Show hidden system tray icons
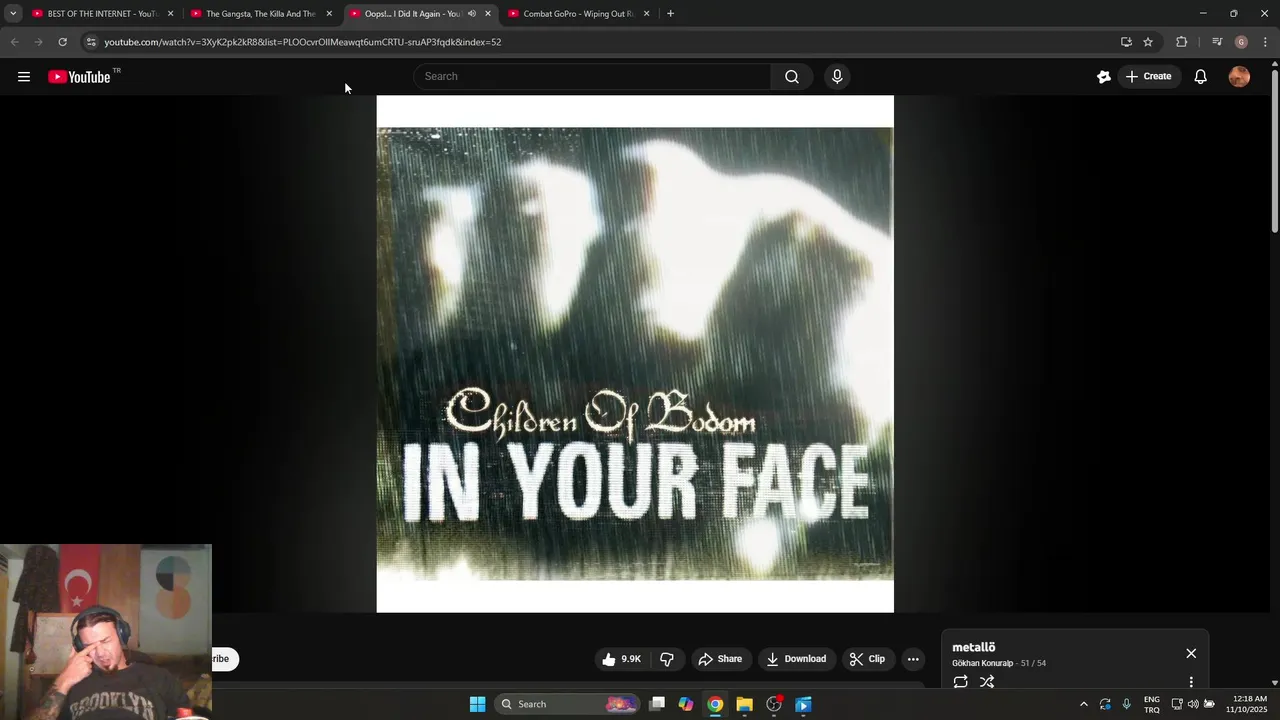This screenshot has width=1280, height=720. tap(1083, 704)
